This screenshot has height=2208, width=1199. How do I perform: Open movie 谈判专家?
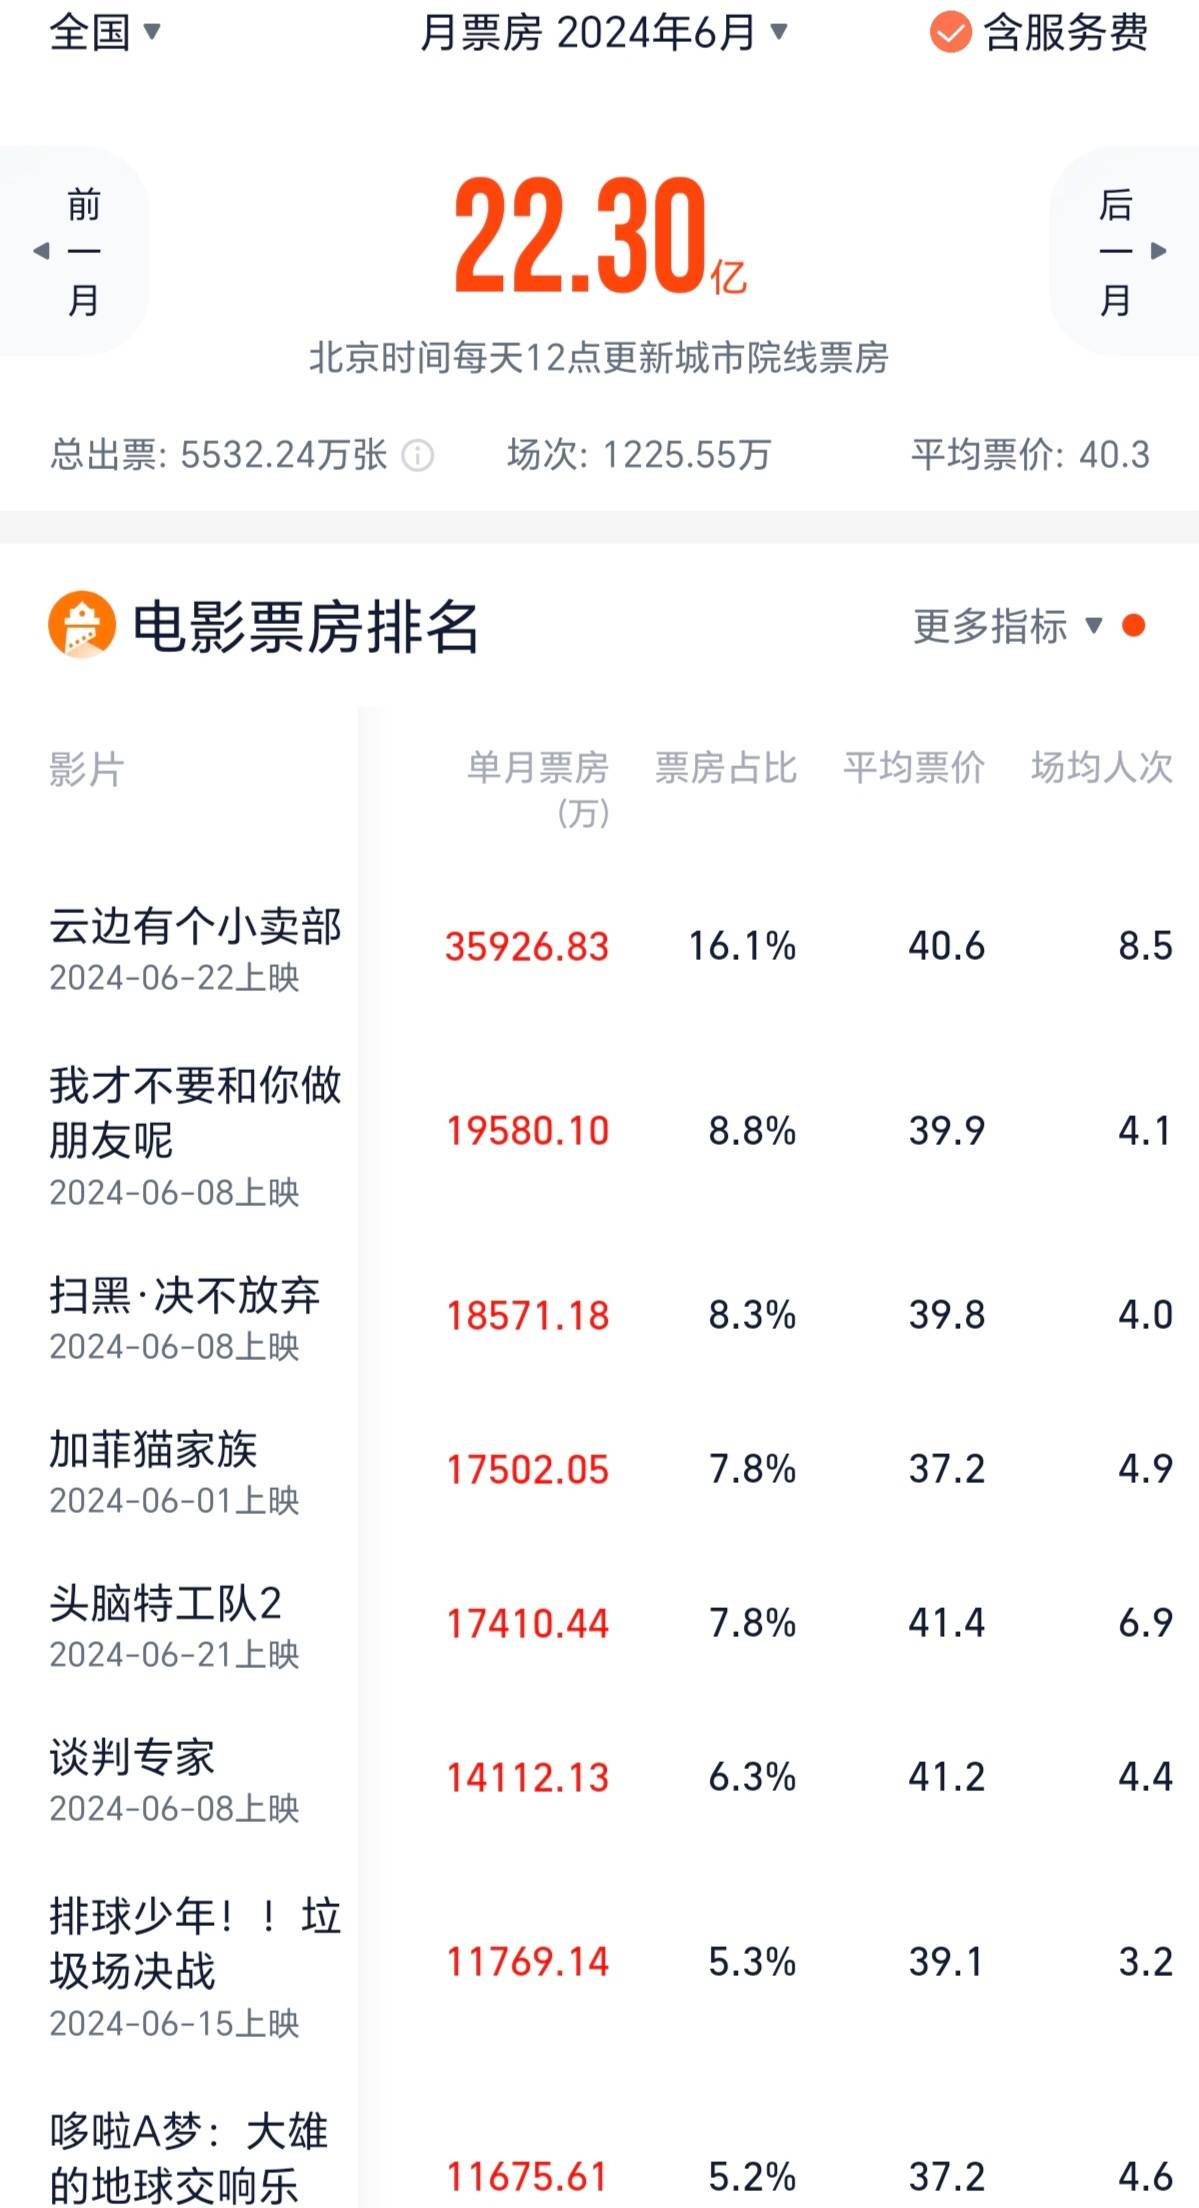point(133,1758)
